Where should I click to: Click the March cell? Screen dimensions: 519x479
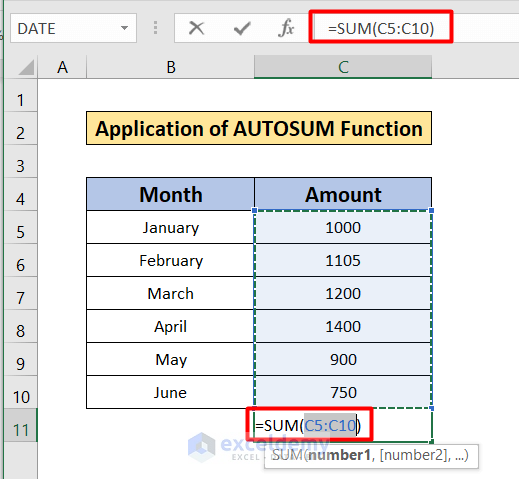170,293
